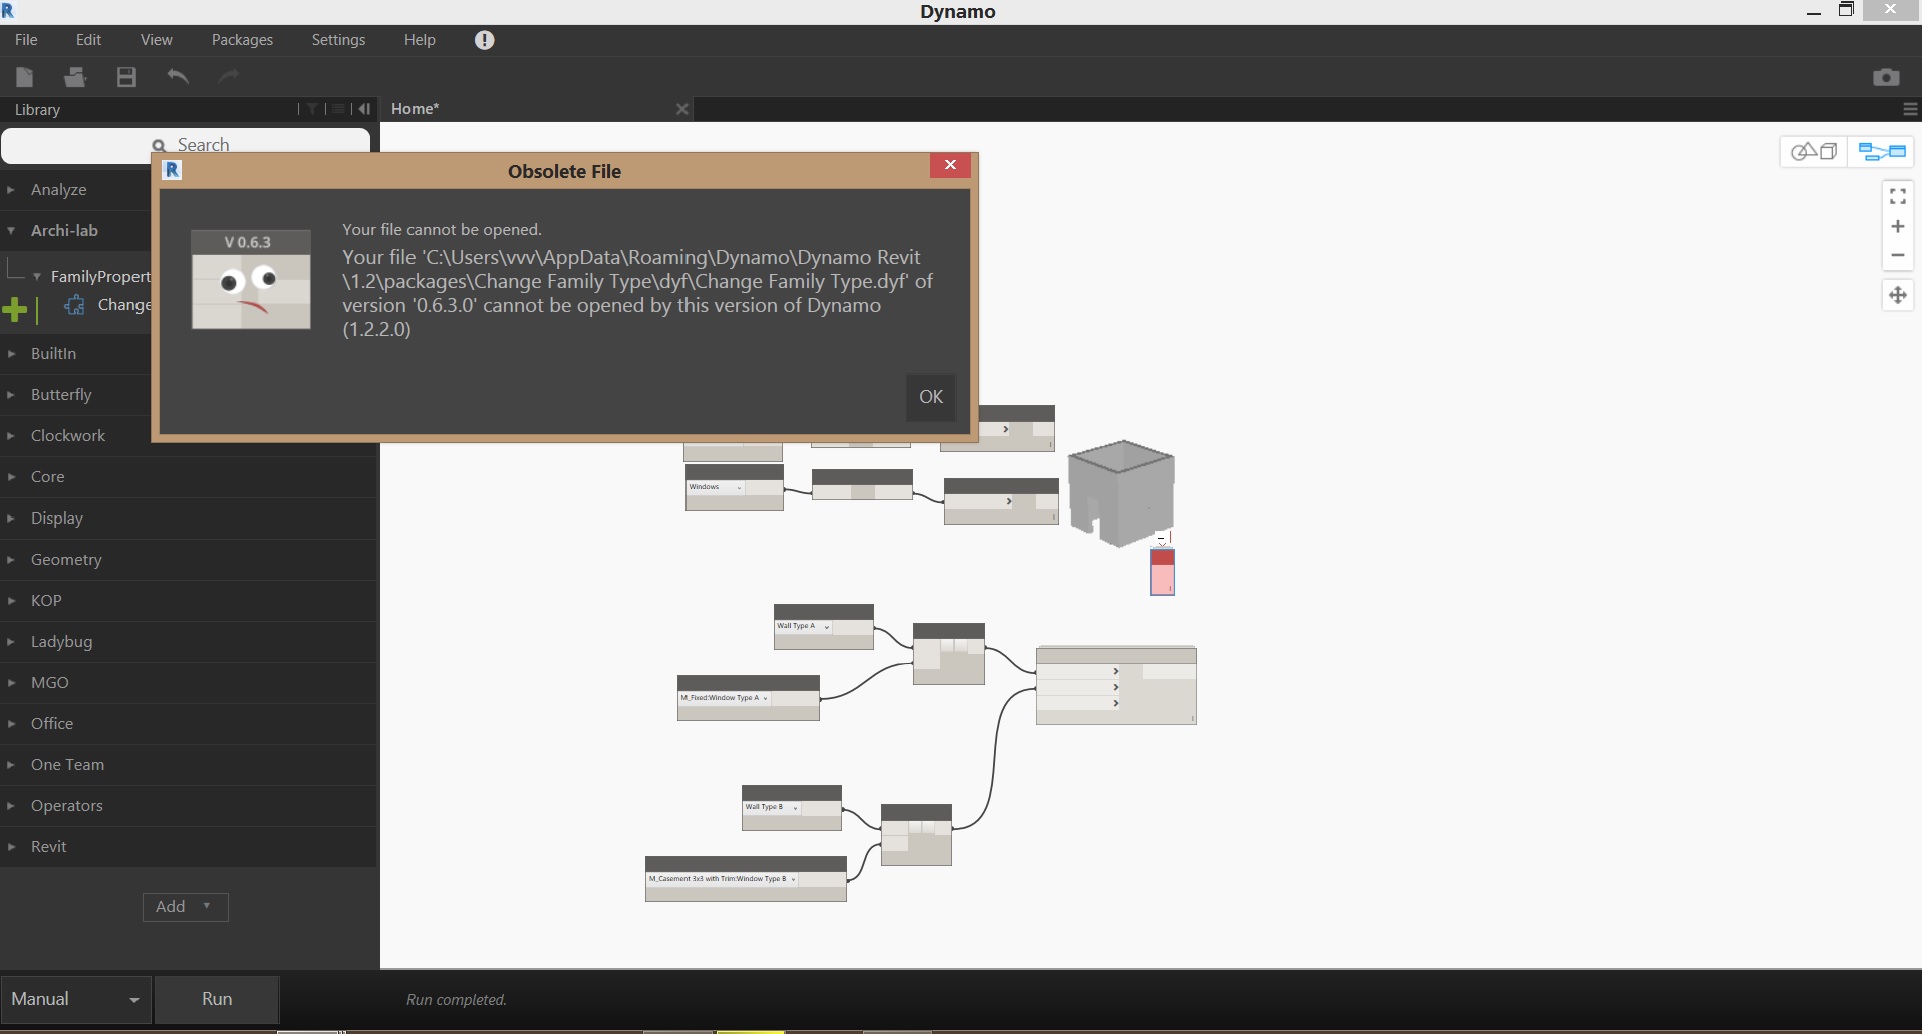1922x1034 pixels.
Task: Click the zoom in plus icon
Action: tap(1898, 227)
